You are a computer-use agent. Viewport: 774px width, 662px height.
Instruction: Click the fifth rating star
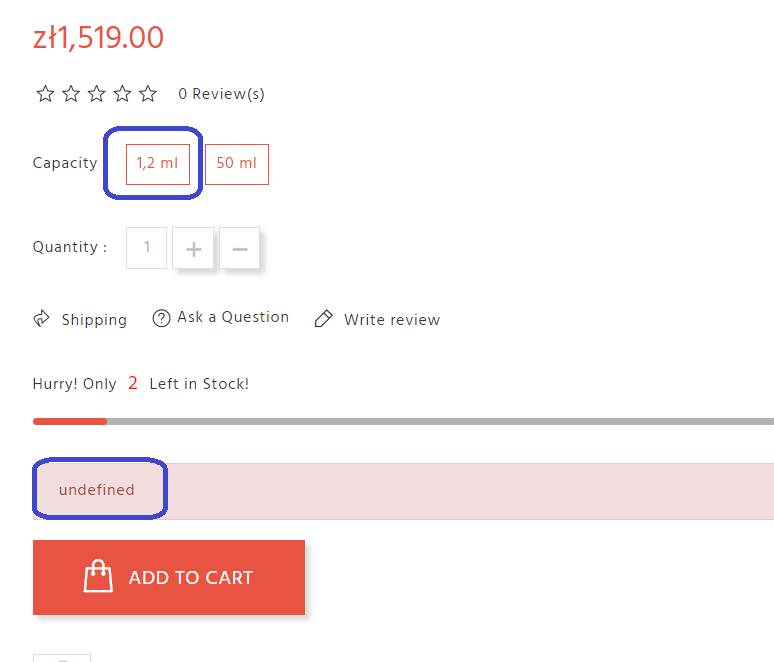tap(148, 94)
